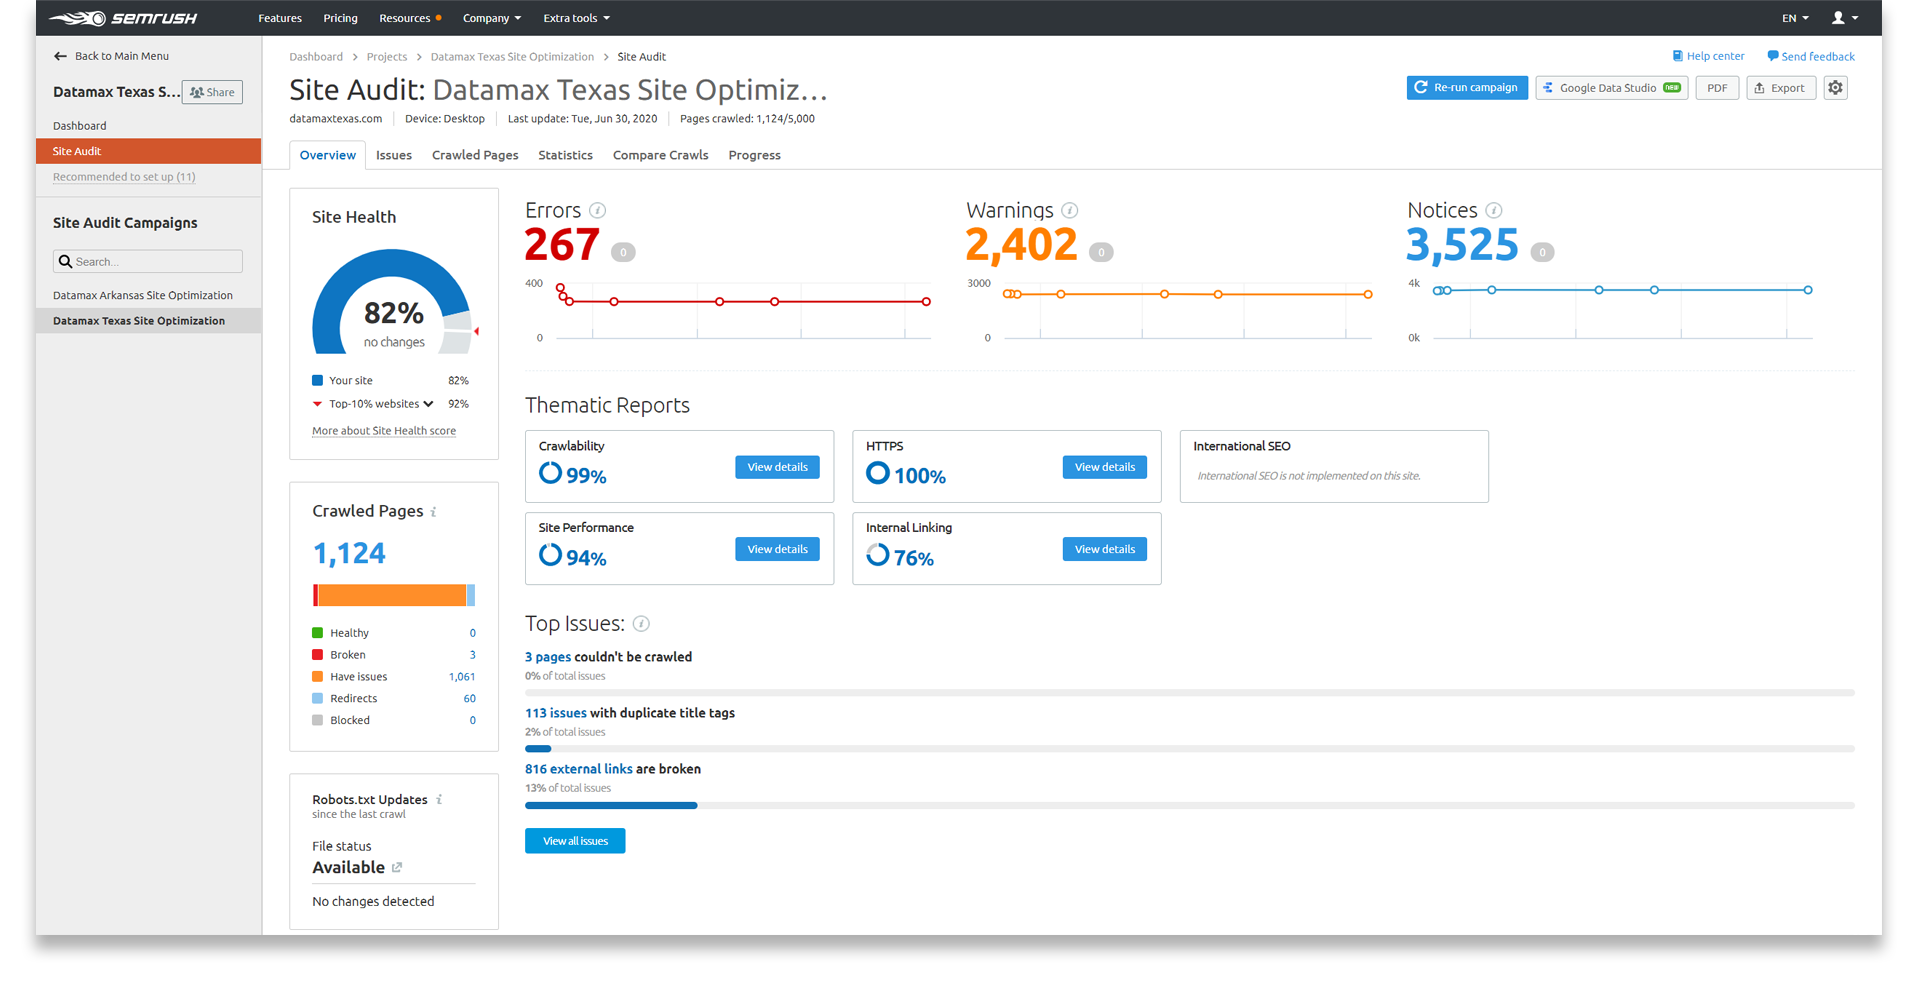The height and width of the screenshot is (991, 1919).
Task: Expand the Extra tools dropdown
Action: (x=576, y=18)
